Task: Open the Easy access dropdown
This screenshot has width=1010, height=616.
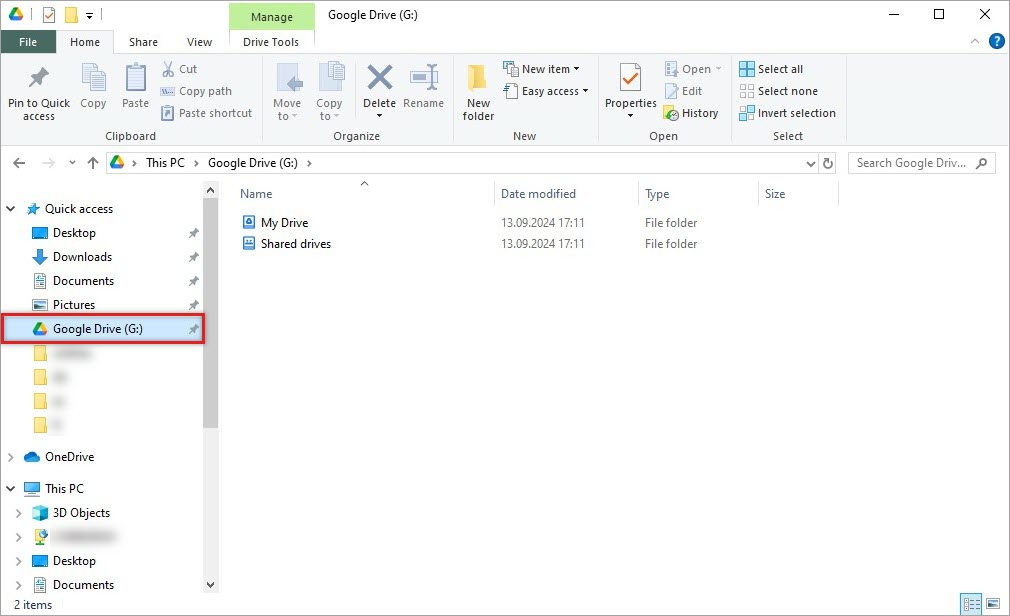Action: click(x=586, y=91)
